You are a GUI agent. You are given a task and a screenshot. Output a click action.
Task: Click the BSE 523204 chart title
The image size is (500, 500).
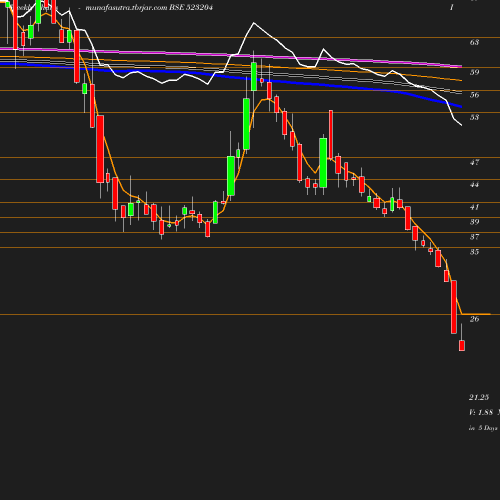coord(191,7)
